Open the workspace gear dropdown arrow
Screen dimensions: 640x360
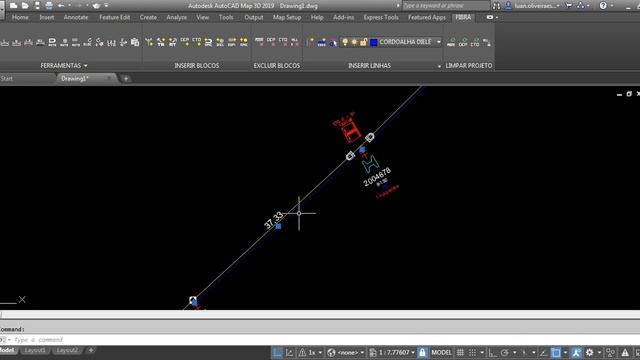pos(599,352)
